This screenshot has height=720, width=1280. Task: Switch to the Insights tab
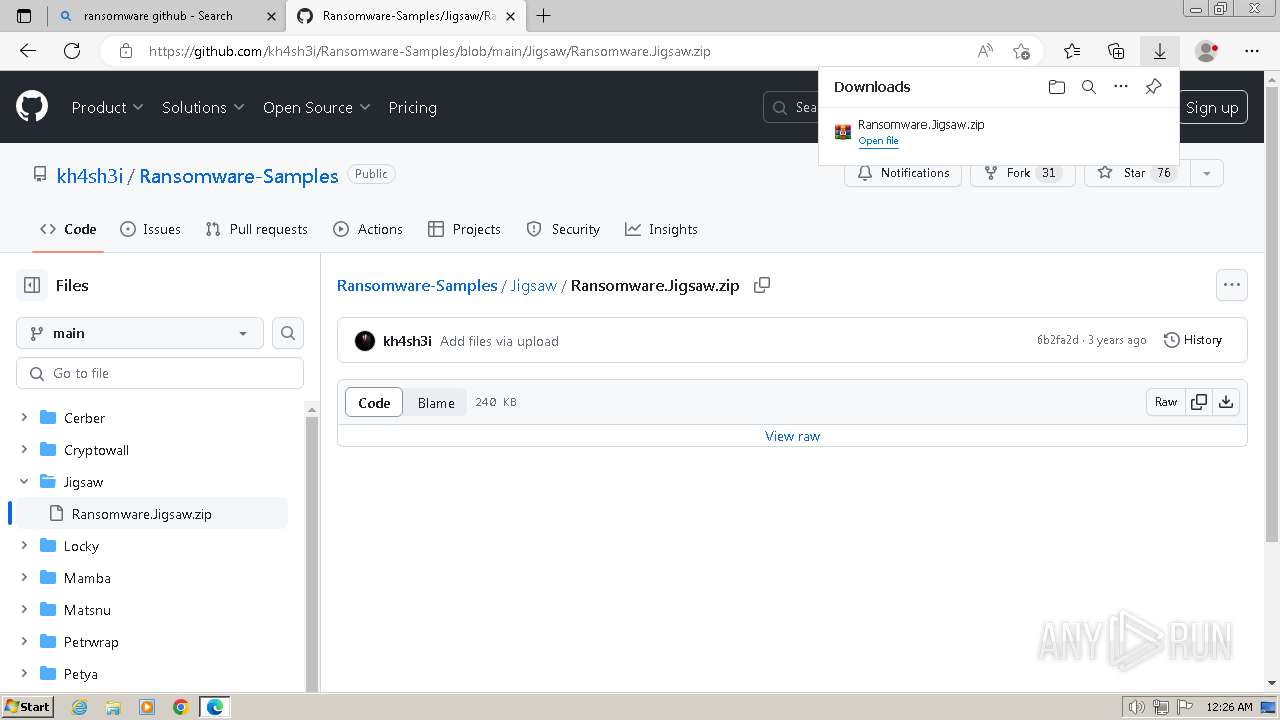tap(661, 229)
